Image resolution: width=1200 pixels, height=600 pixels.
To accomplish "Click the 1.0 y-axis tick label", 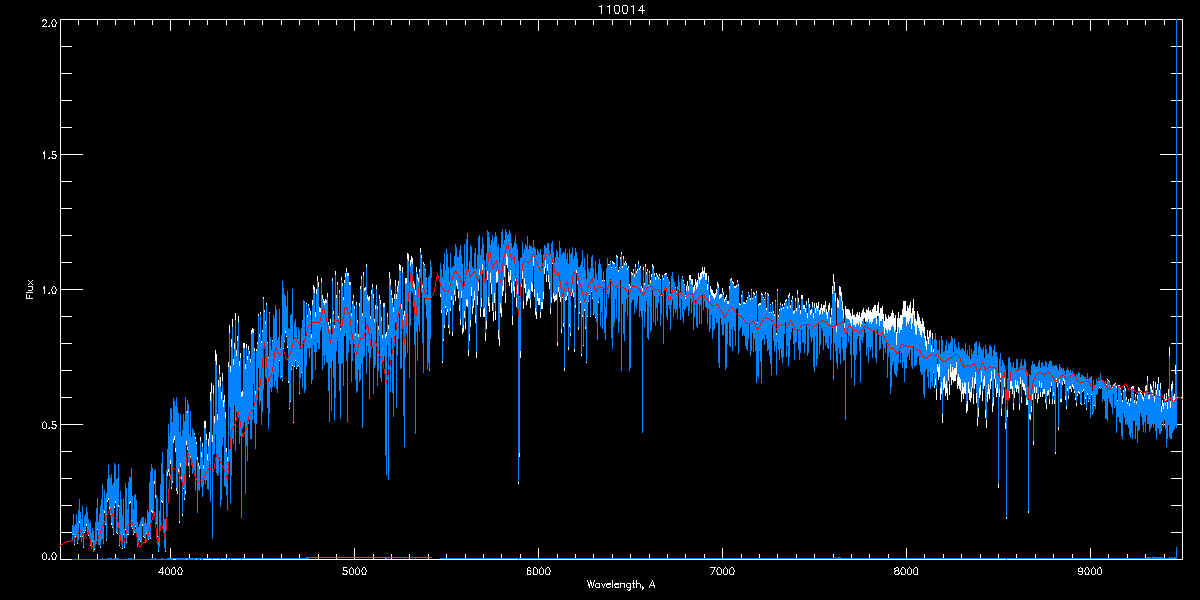I will pos(47,290).
